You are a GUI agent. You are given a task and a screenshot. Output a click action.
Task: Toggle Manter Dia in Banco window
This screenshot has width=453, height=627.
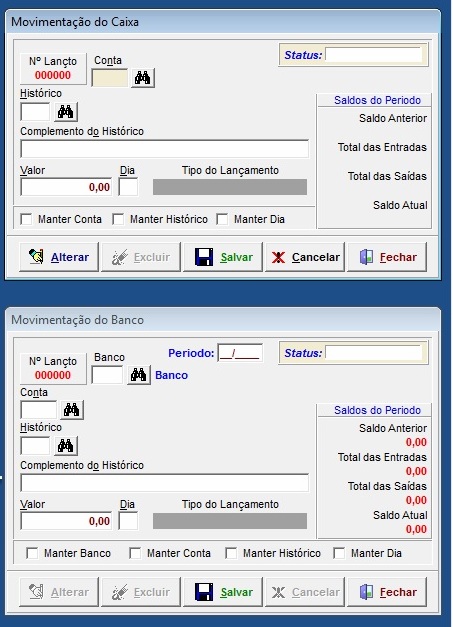tap(339, 553)
